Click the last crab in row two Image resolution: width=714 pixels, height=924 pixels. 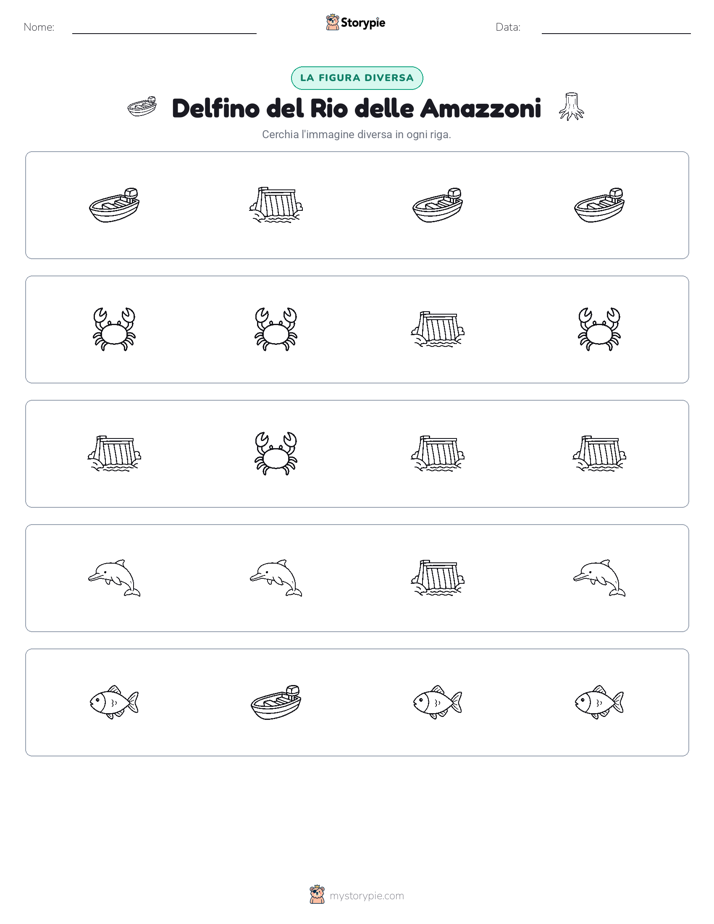[599, 329]
